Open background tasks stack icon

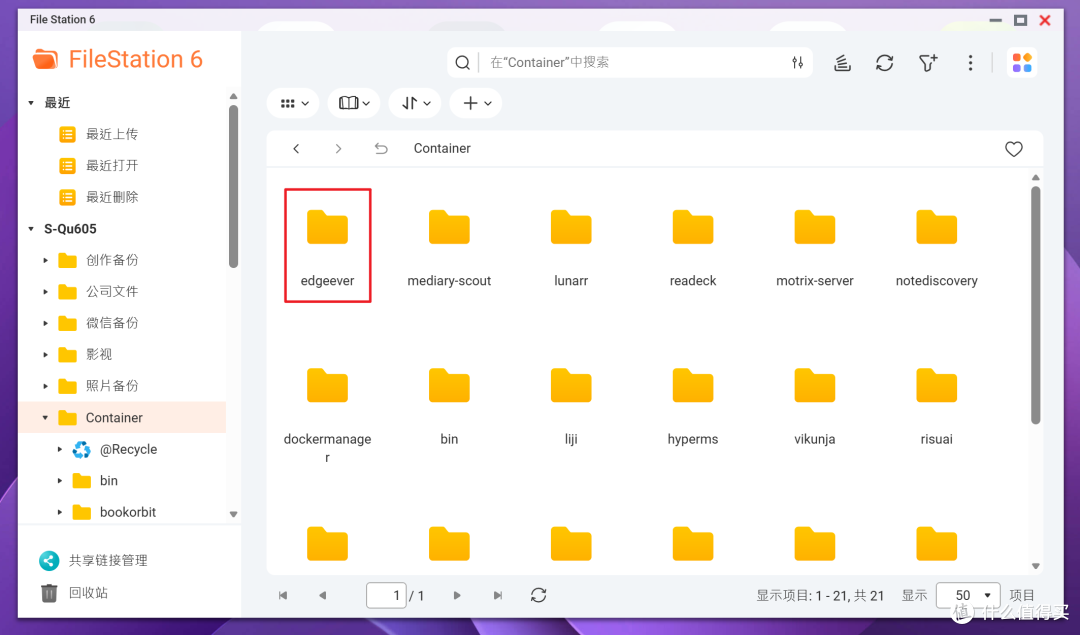[x=842, y=63]
